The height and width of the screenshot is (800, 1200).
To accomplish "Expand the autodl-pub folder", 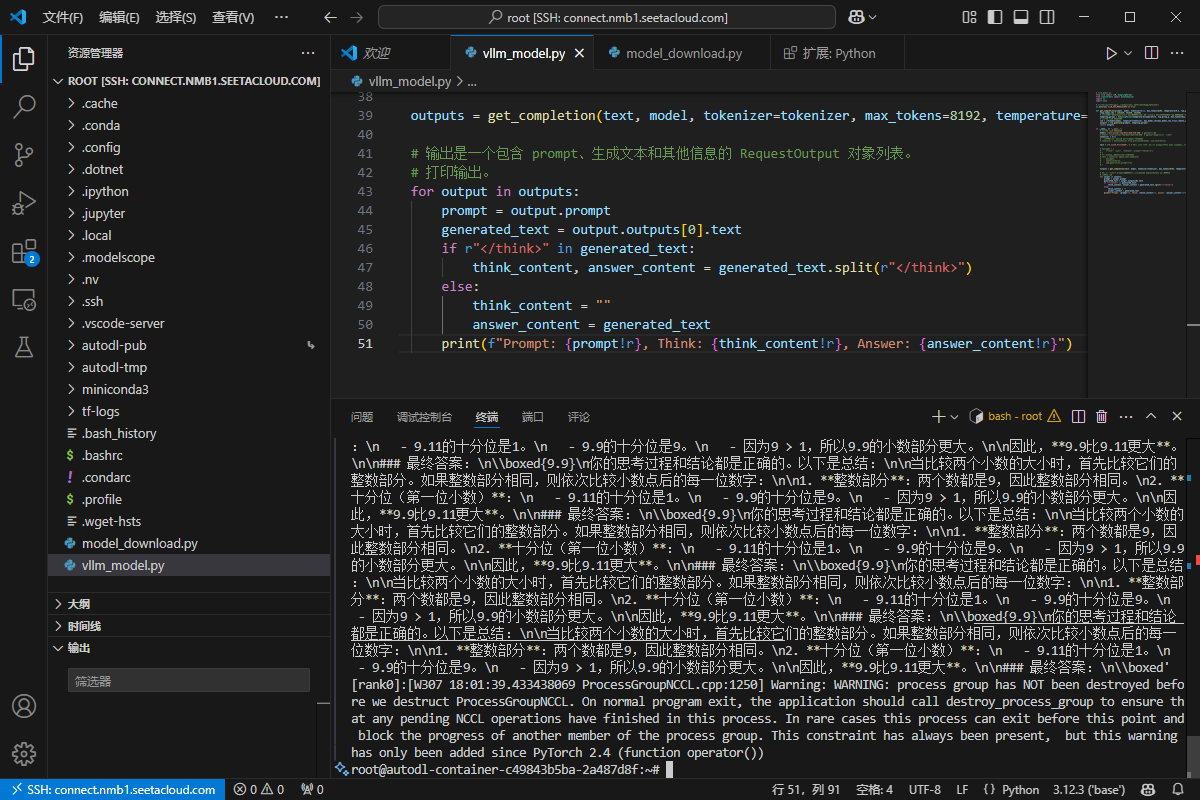I will click(x=189, y=345).
